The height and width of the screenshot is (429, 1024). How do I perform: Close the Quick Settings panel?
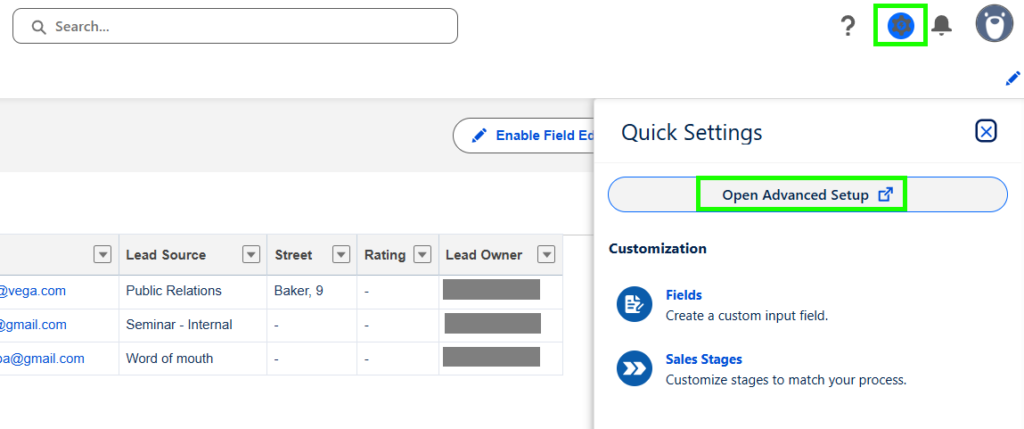click(x=985, y=131)
